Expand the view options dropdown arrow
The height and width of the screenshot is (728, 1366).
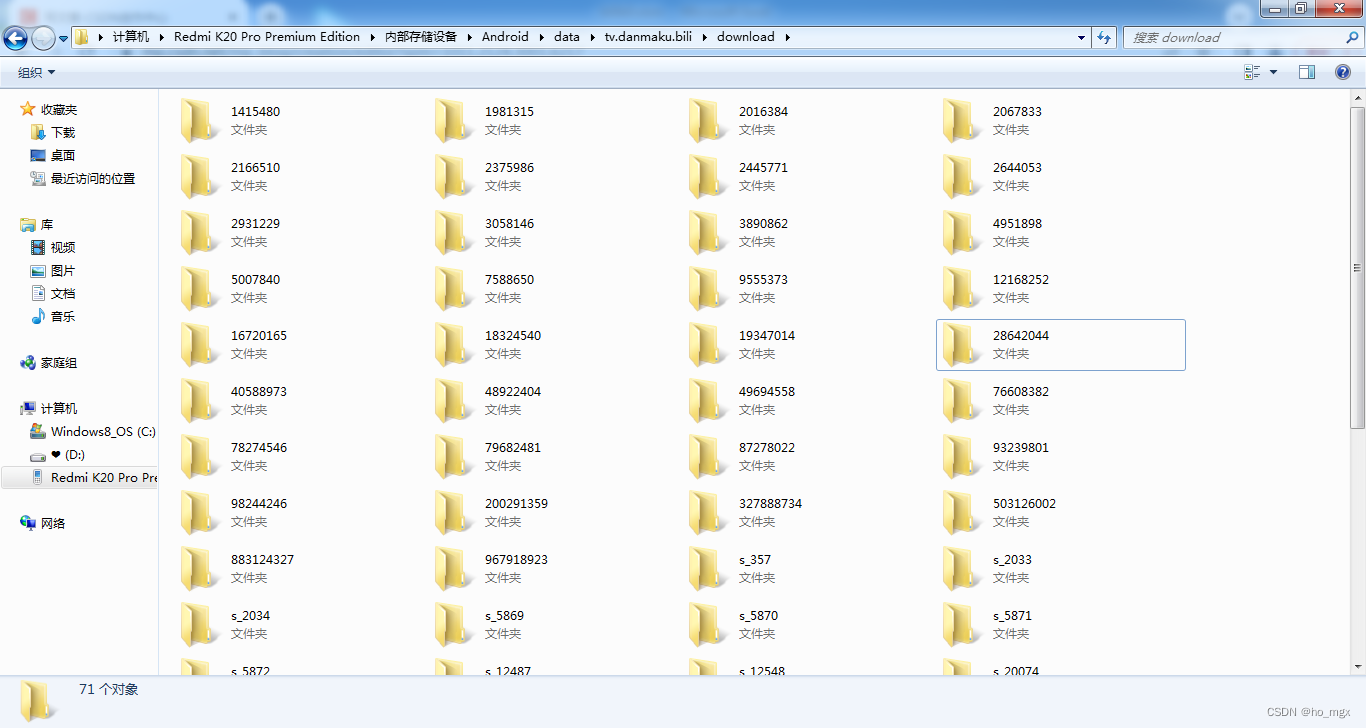1273,72
